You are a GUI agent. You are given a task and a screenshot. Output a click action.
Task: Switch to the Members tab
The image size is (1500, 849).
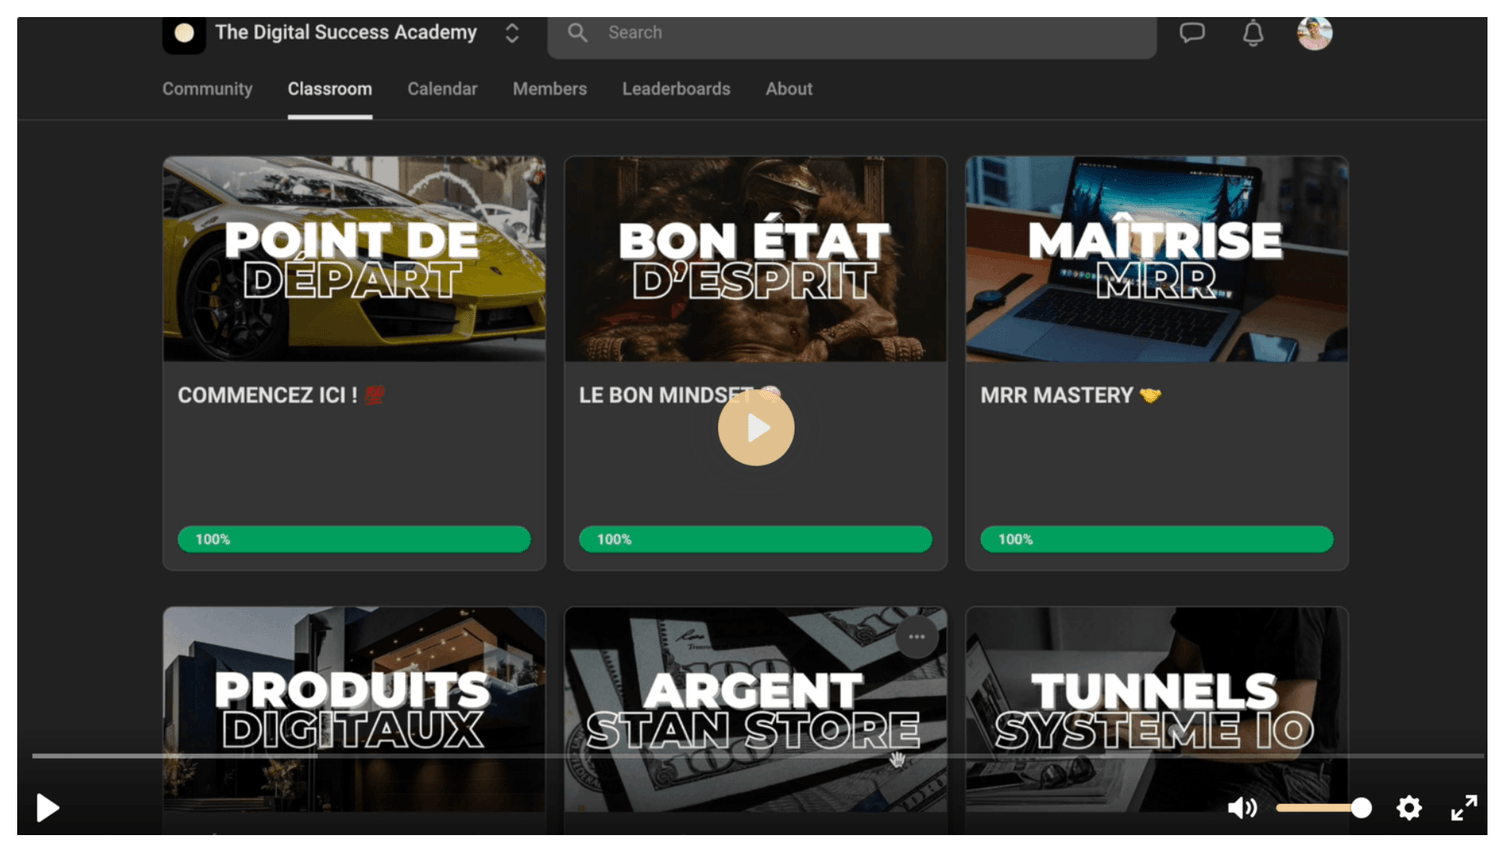click(550, 89)
